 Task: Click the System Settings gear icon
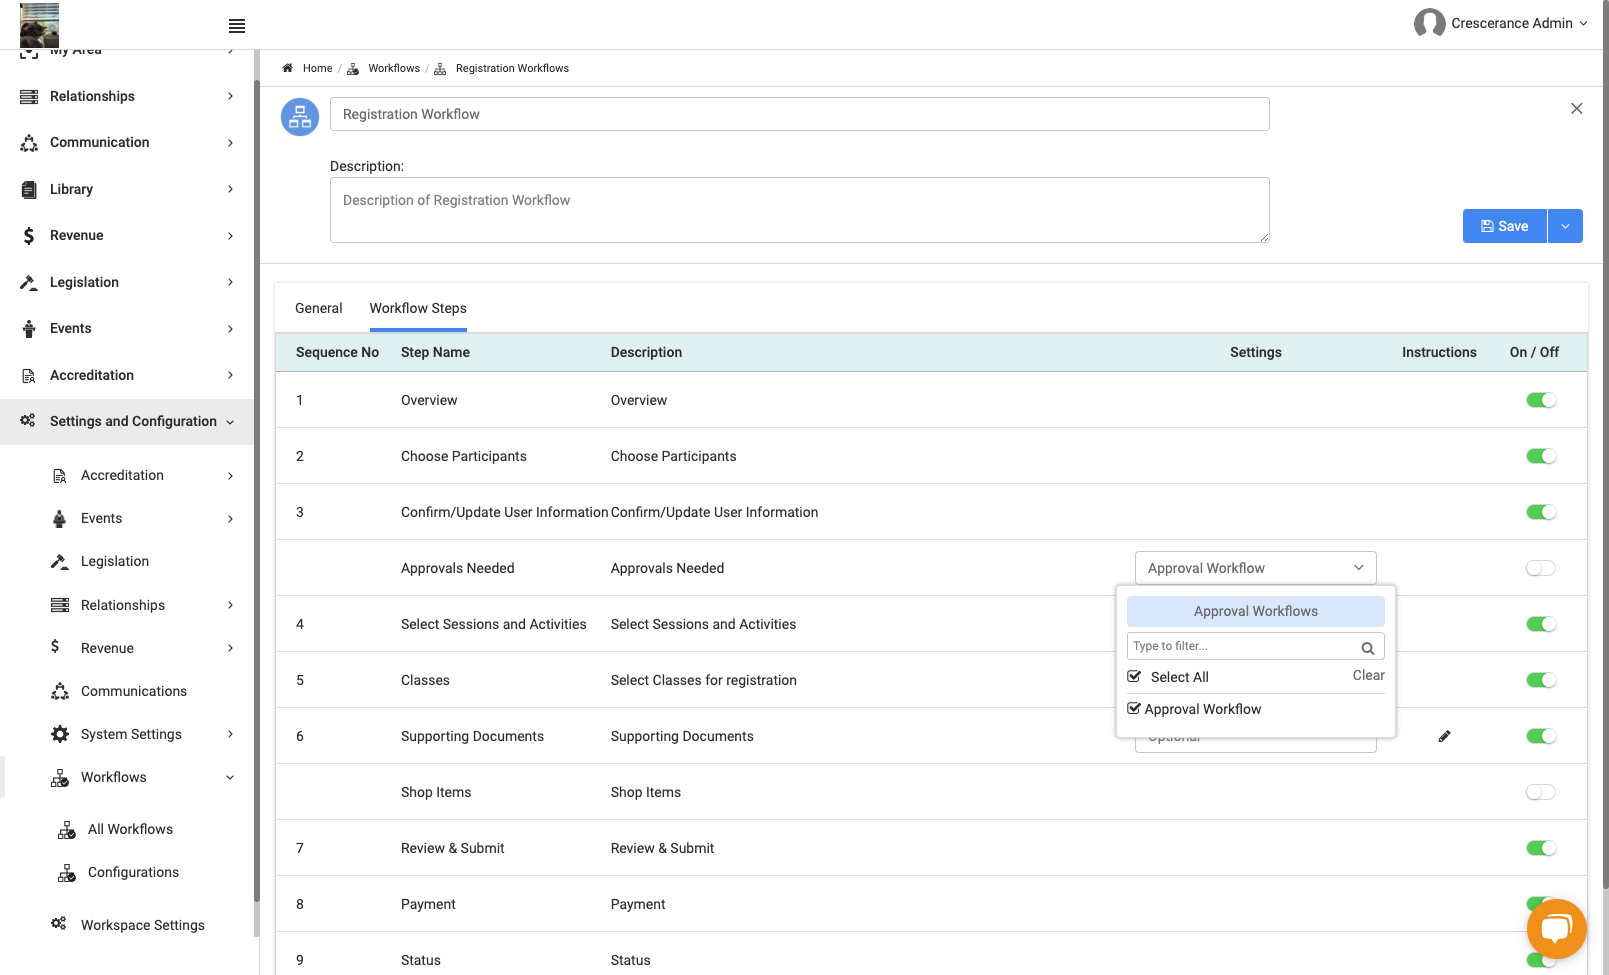(60, 734)
